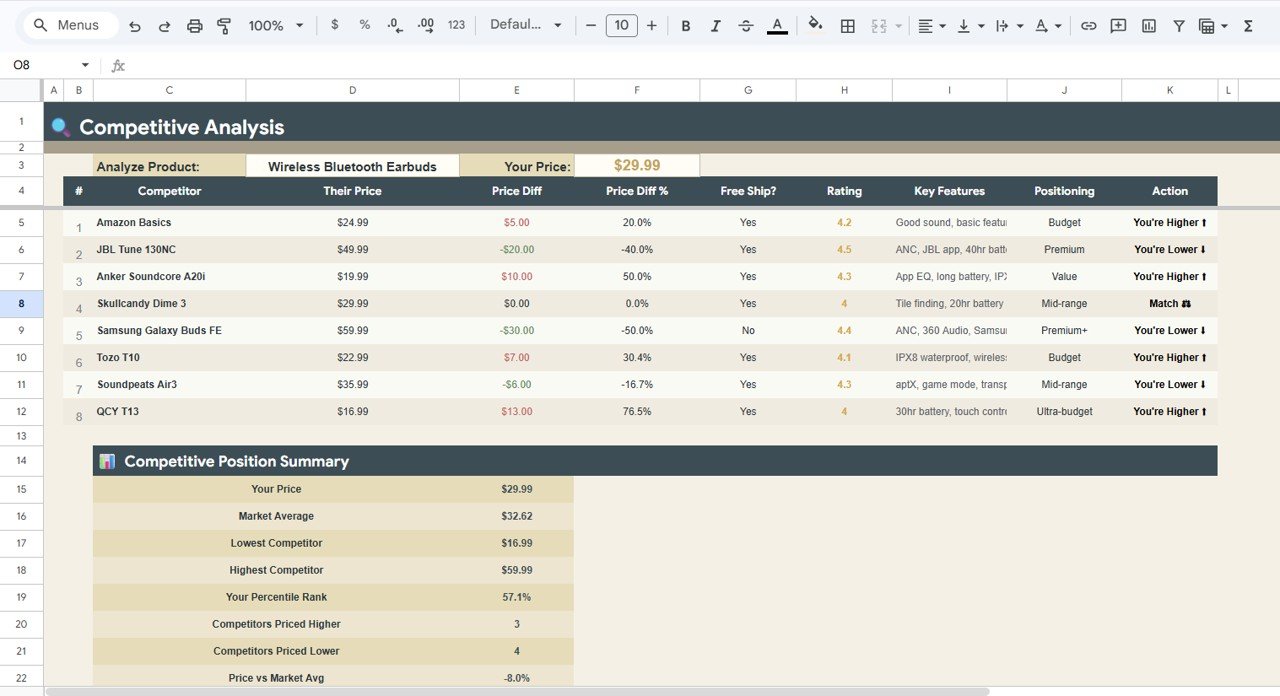1280x696 pixels.
Task: Click the formula bar fx area
Action: [118, 65]
